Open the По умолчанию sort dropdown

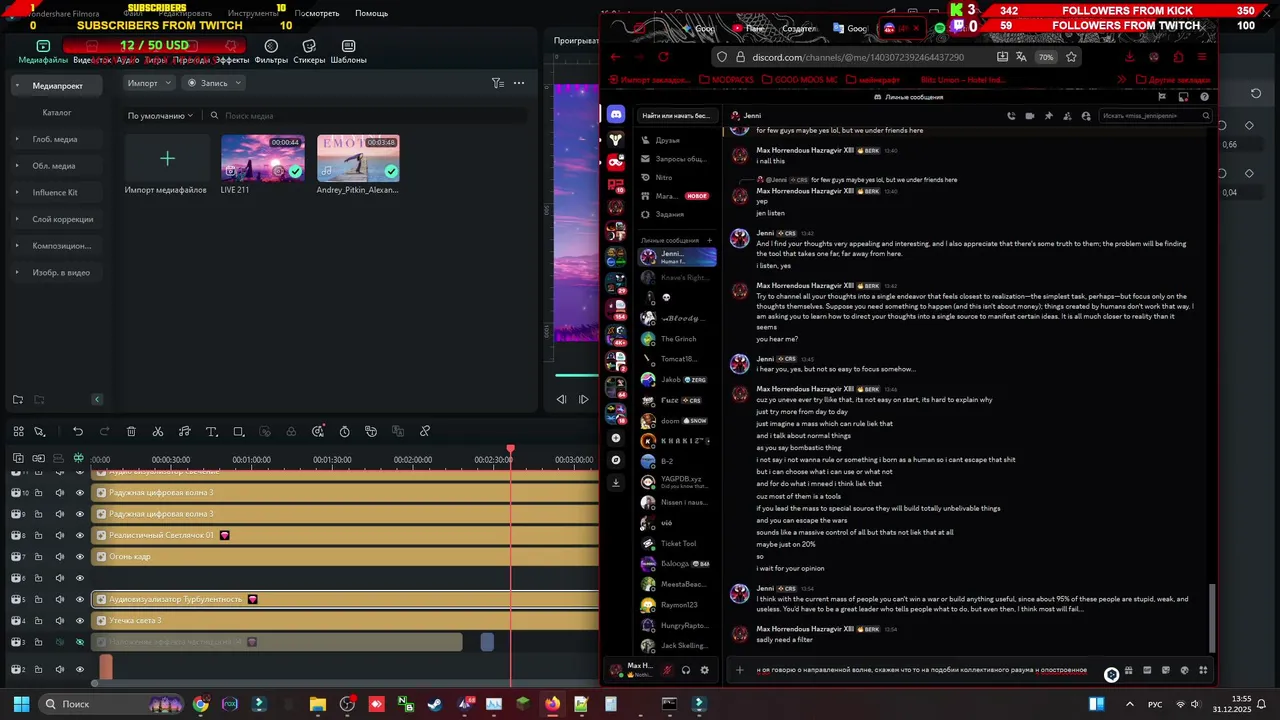coord(160,116)
